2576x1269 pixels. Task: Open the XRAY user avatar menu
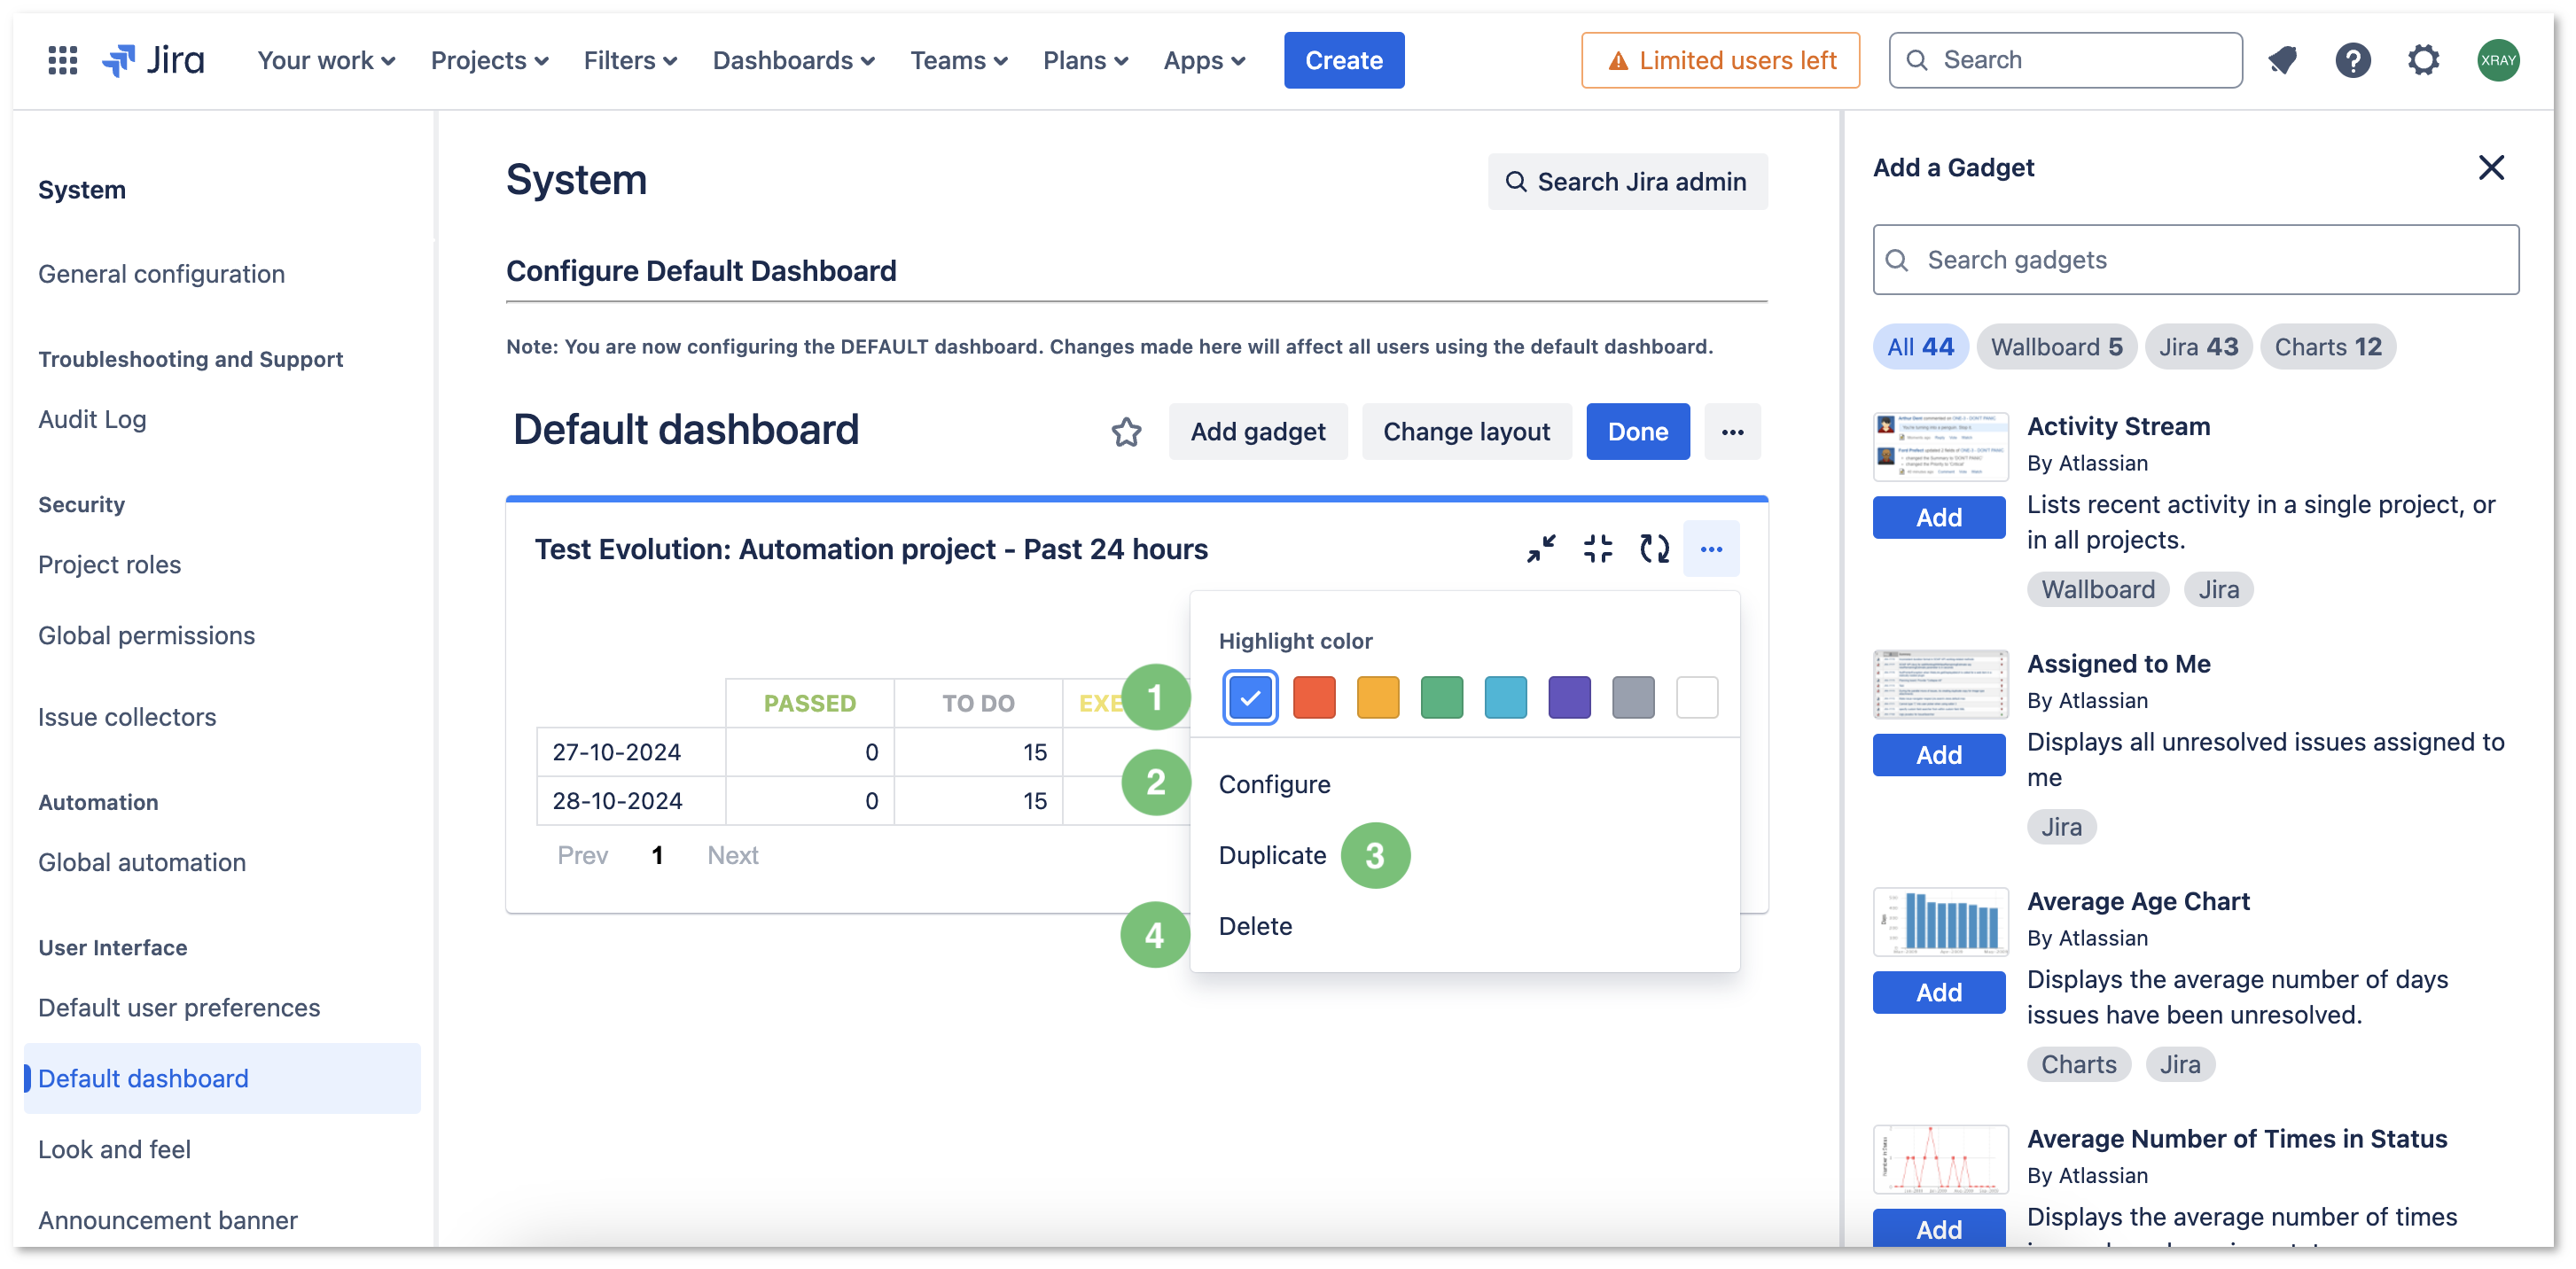[x=2497, y=60]
